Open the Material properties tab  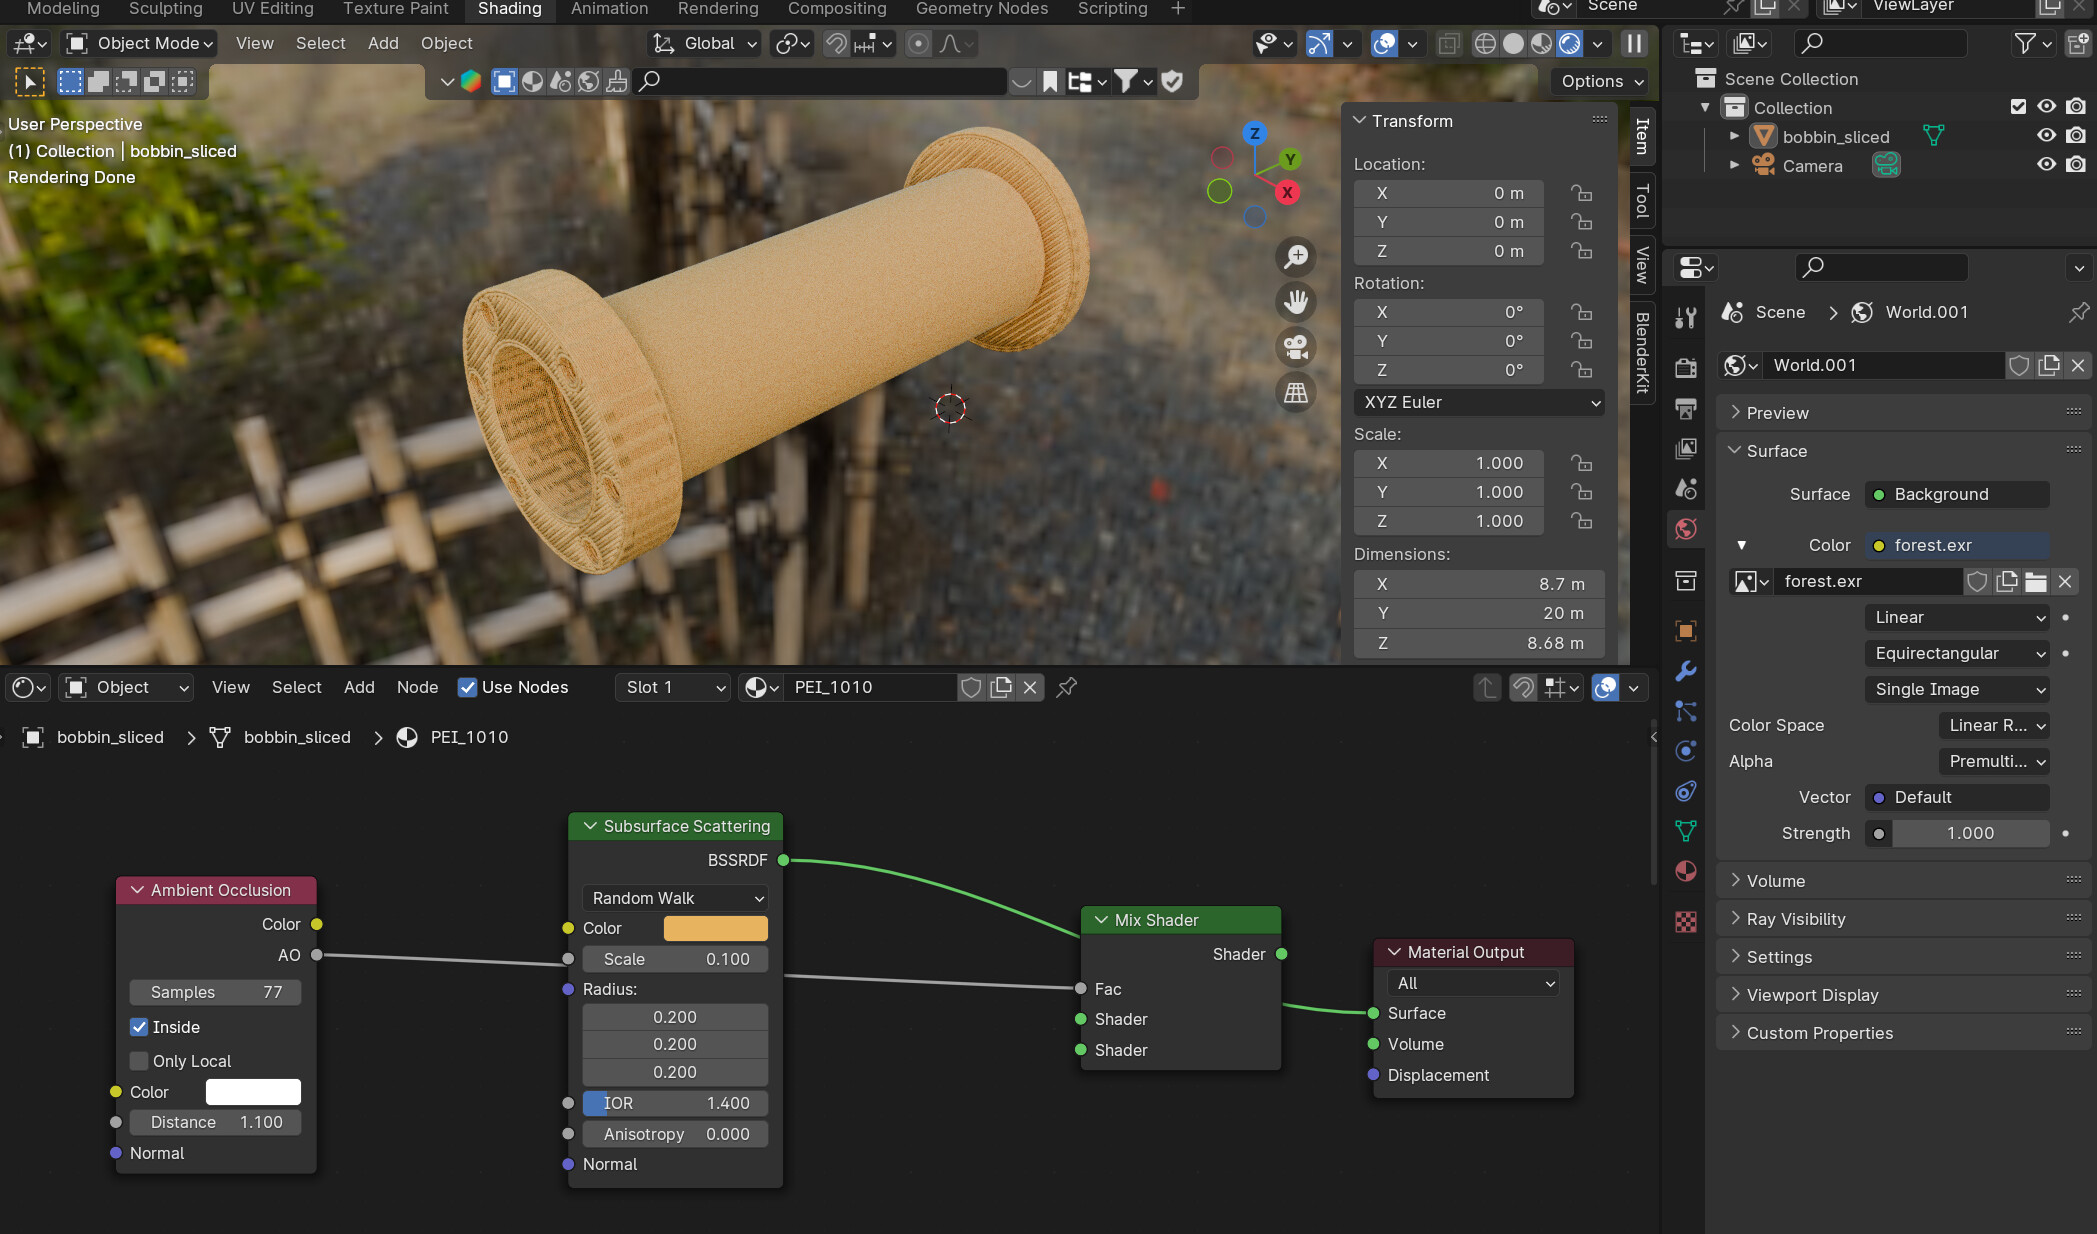[x=1686, y=871]
